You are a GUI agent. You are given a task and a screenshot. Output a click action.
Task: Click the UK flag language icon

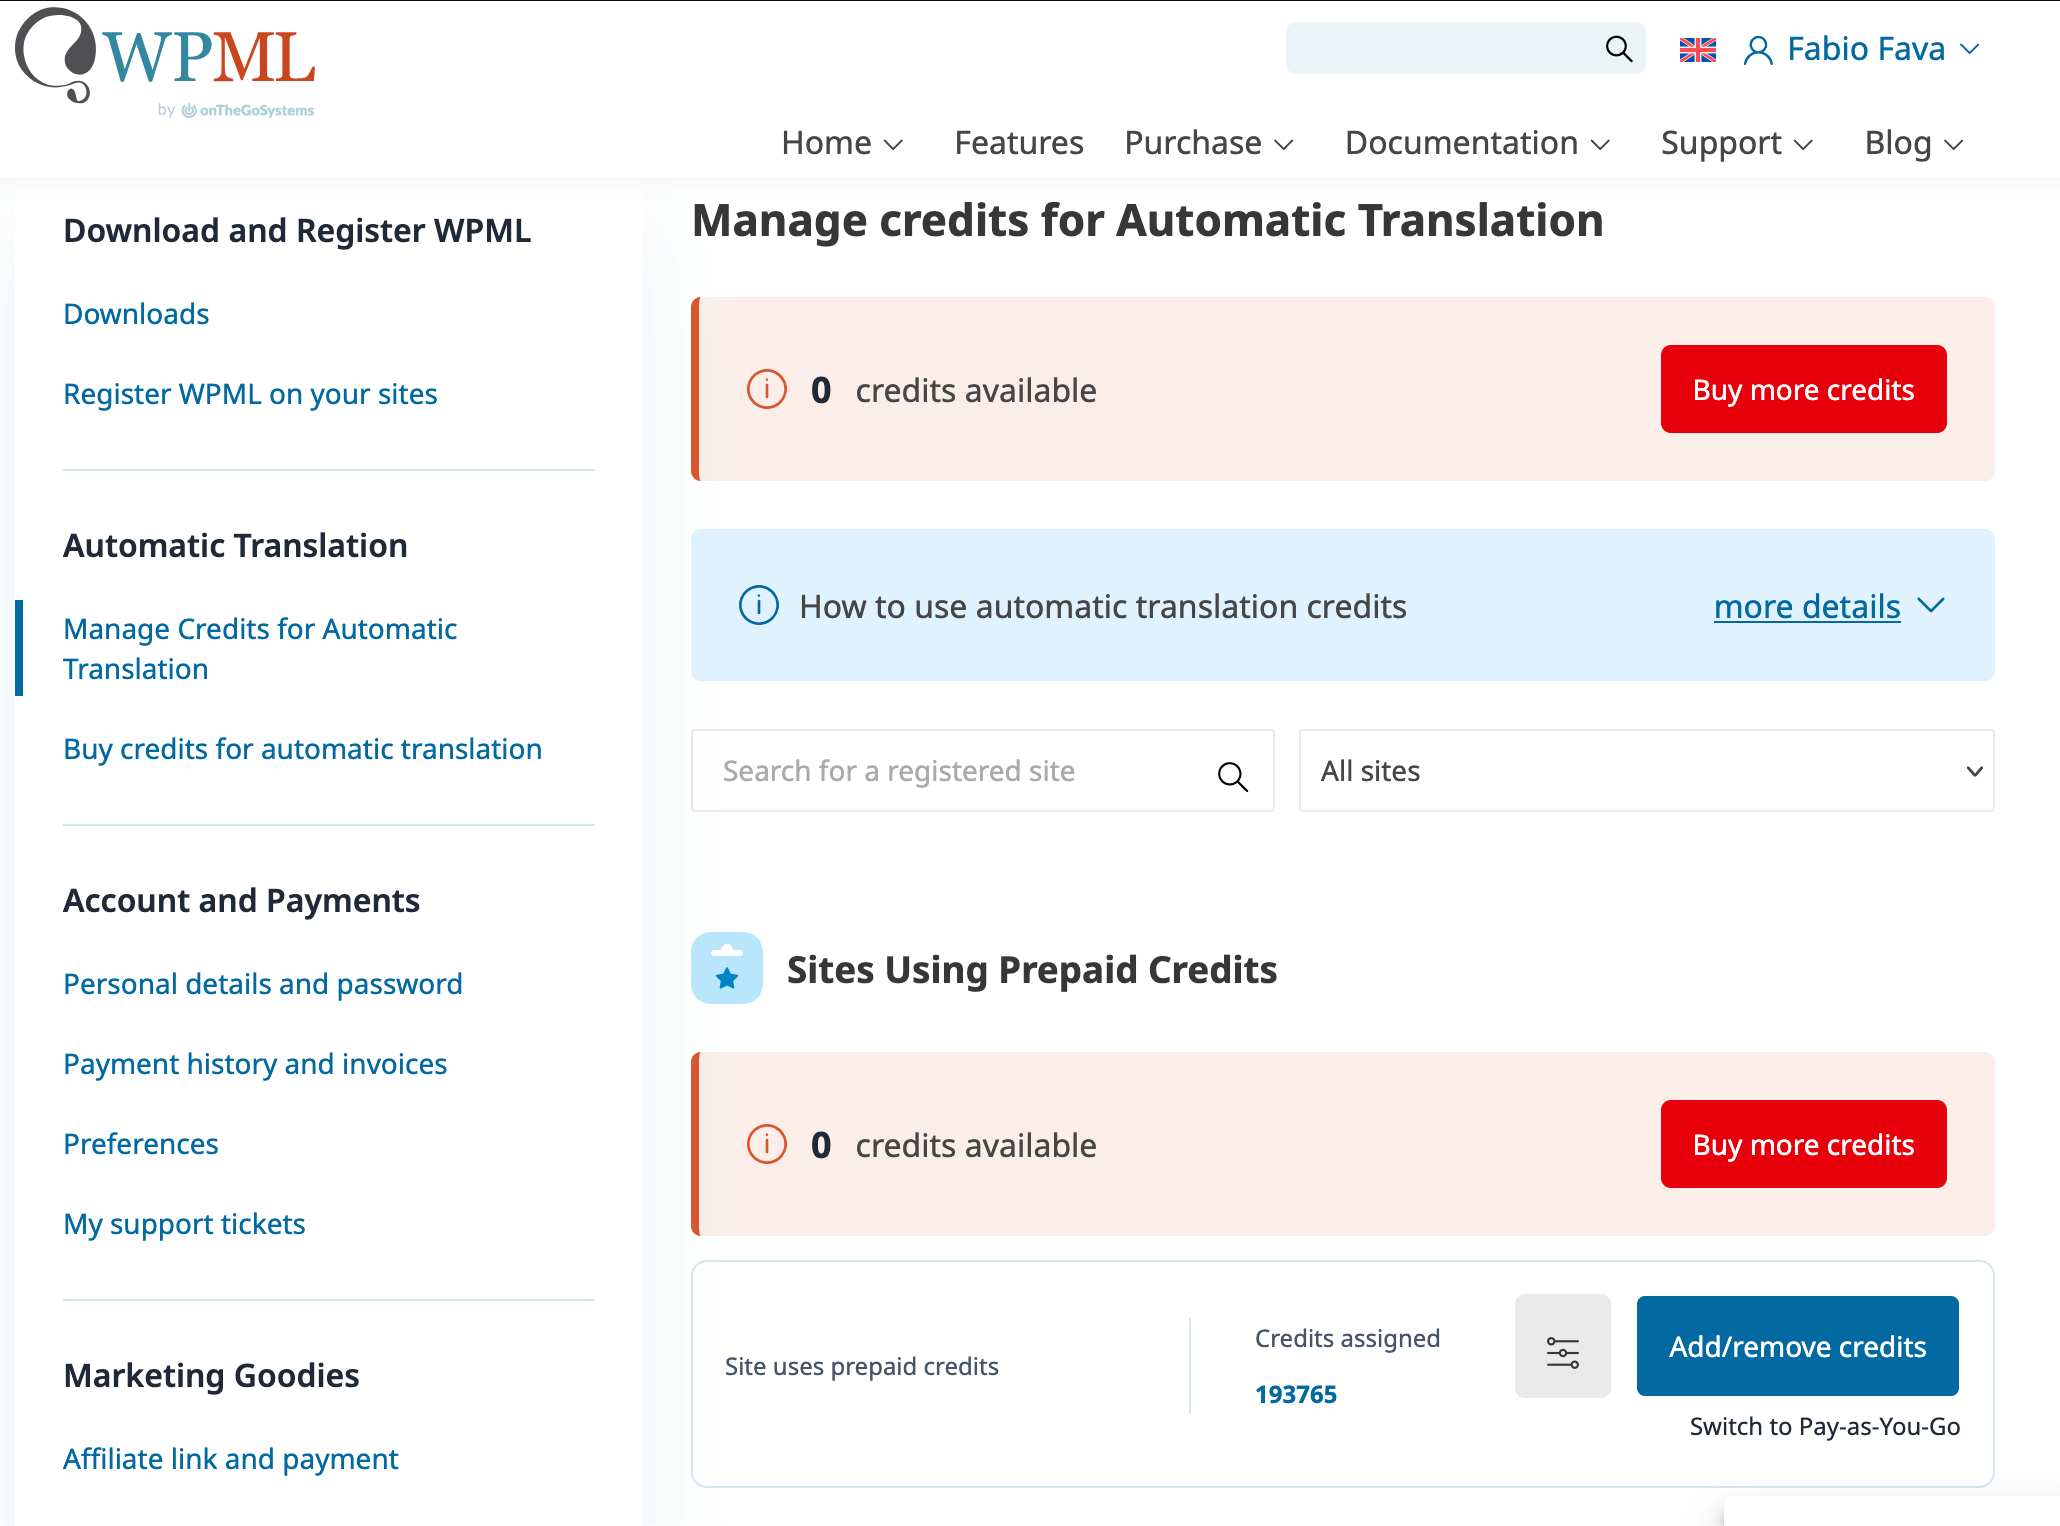click(1697, 49)
